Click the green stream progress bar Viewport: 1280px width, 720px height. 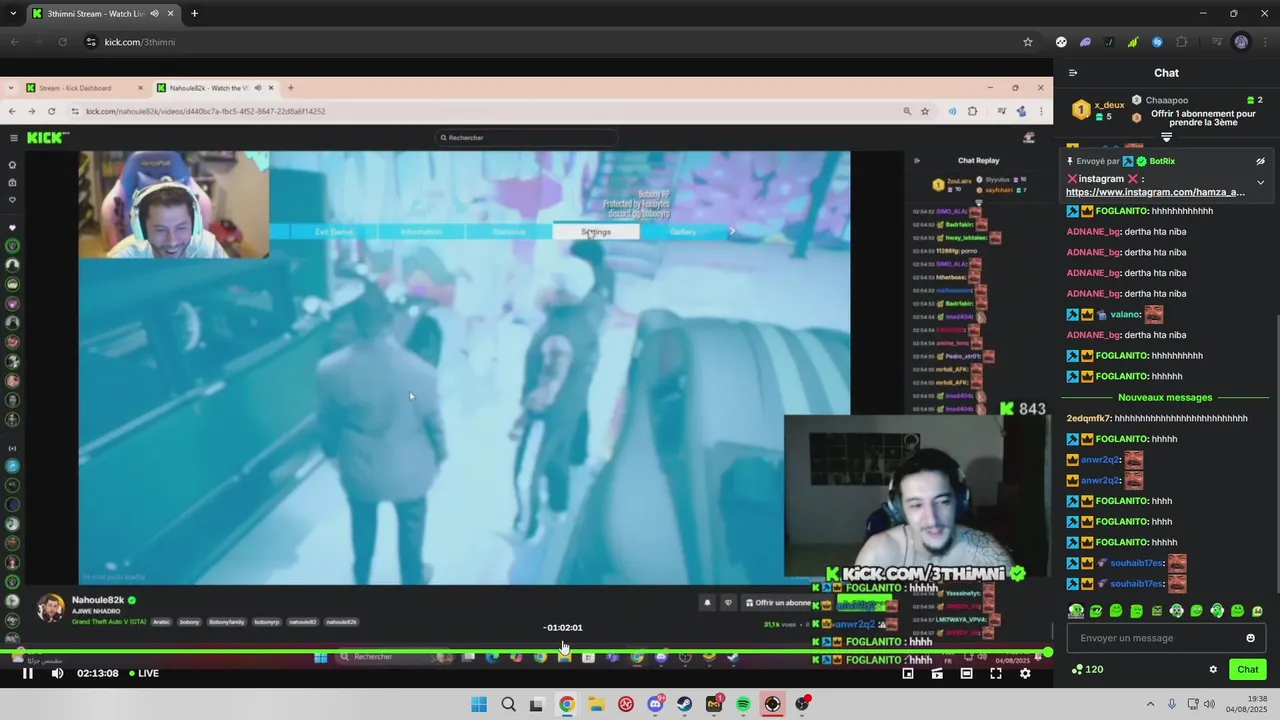(523, 653)
